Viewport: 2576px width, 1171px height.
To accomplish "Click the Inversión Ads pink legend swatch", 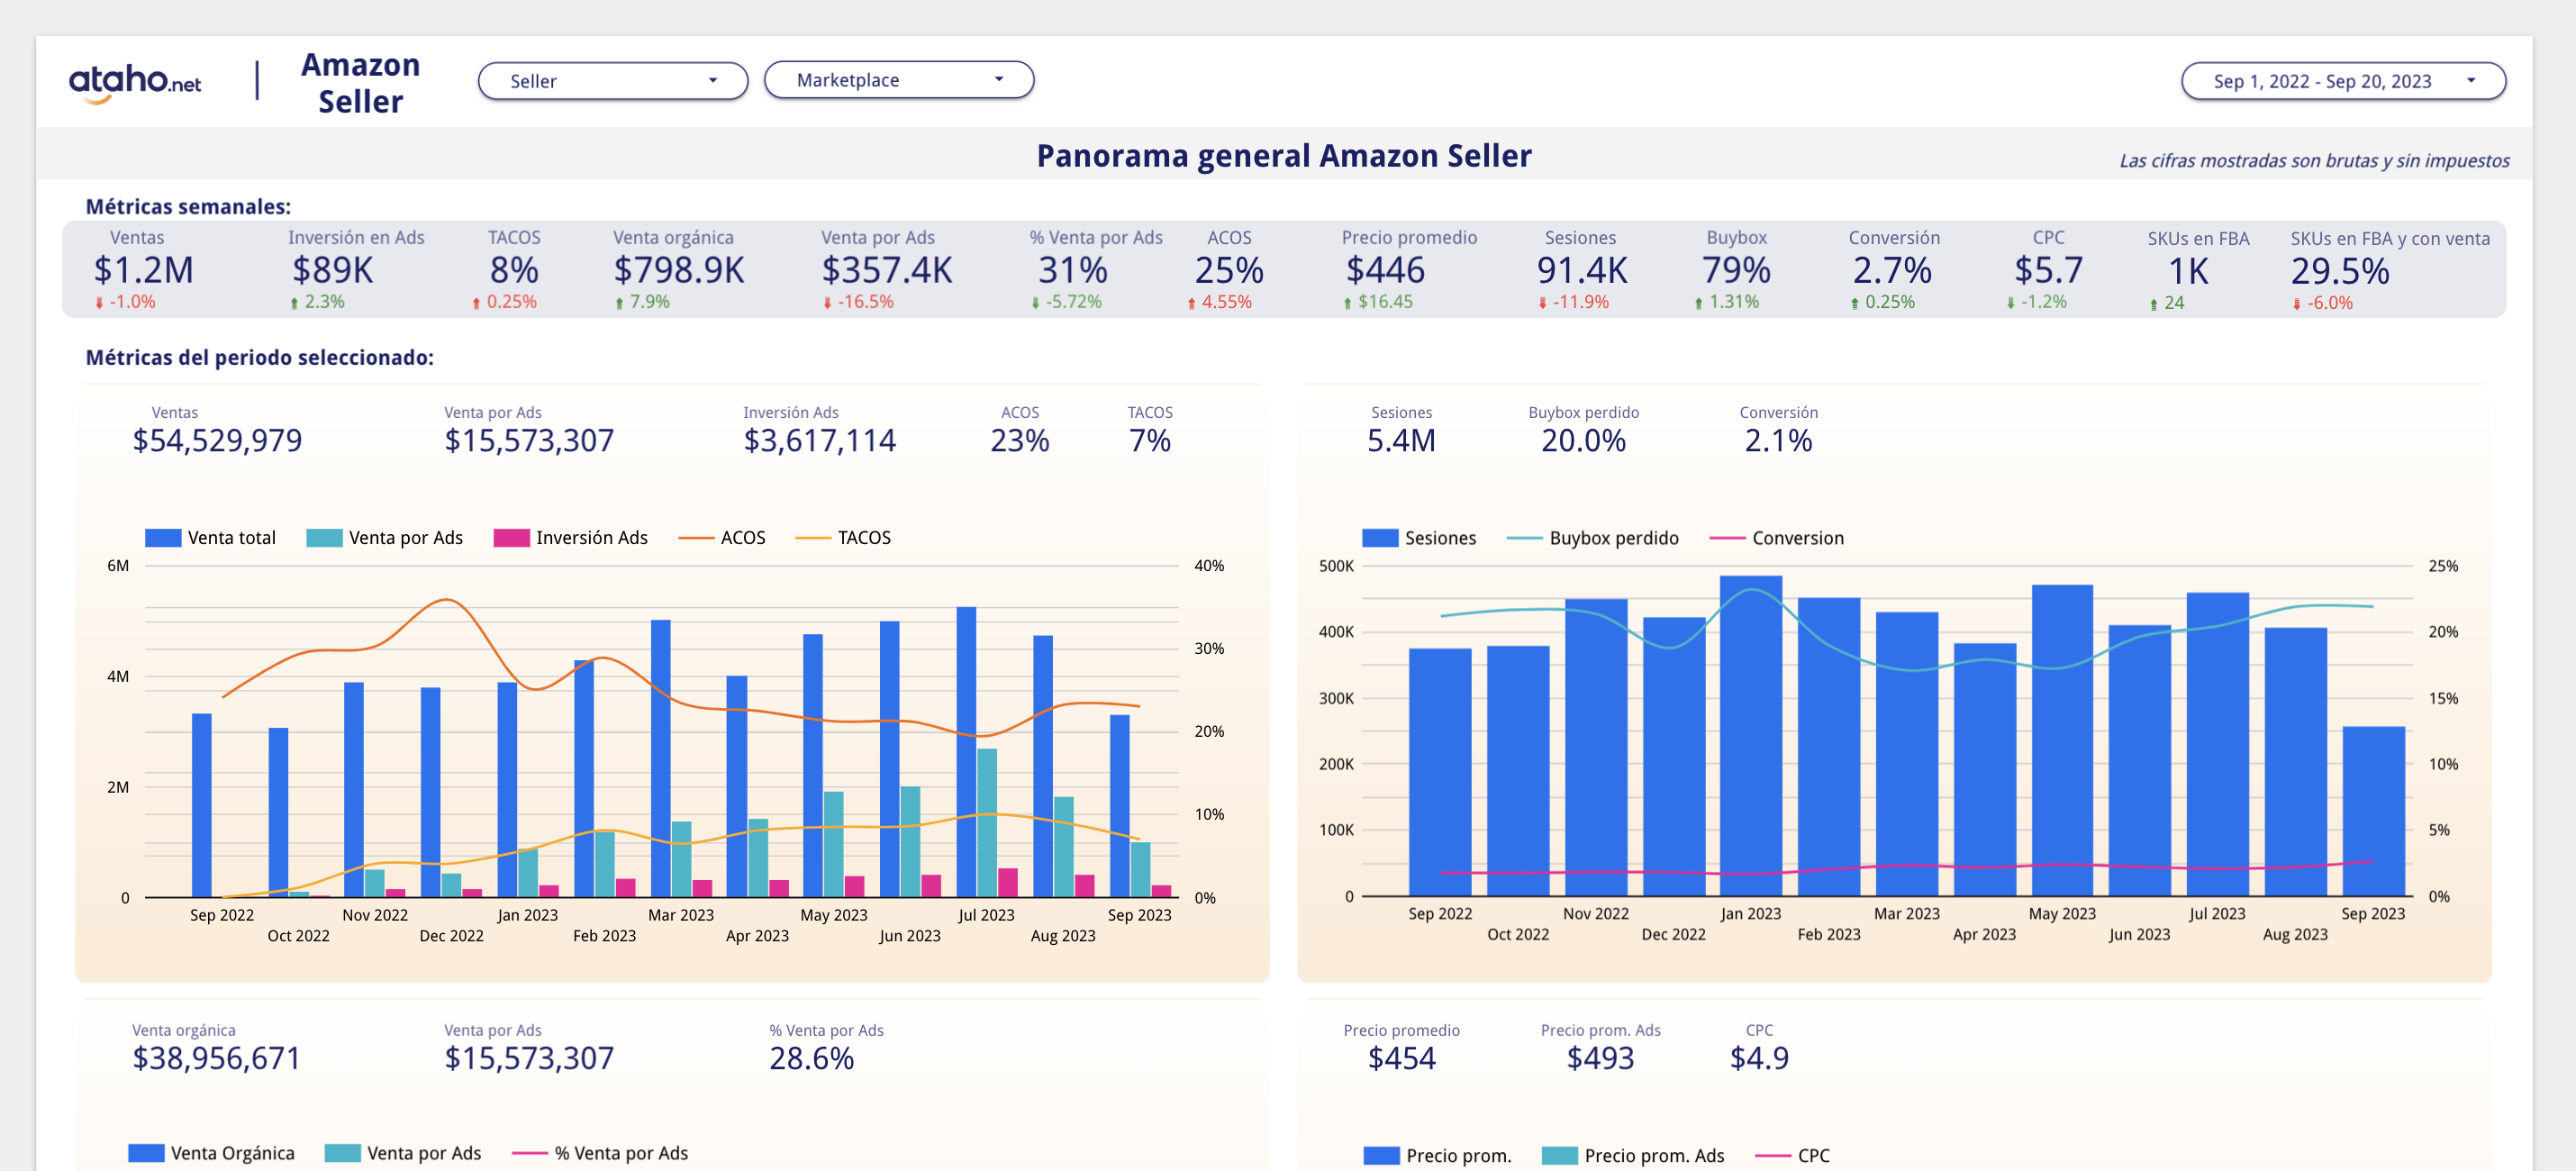I will [511, 537].
